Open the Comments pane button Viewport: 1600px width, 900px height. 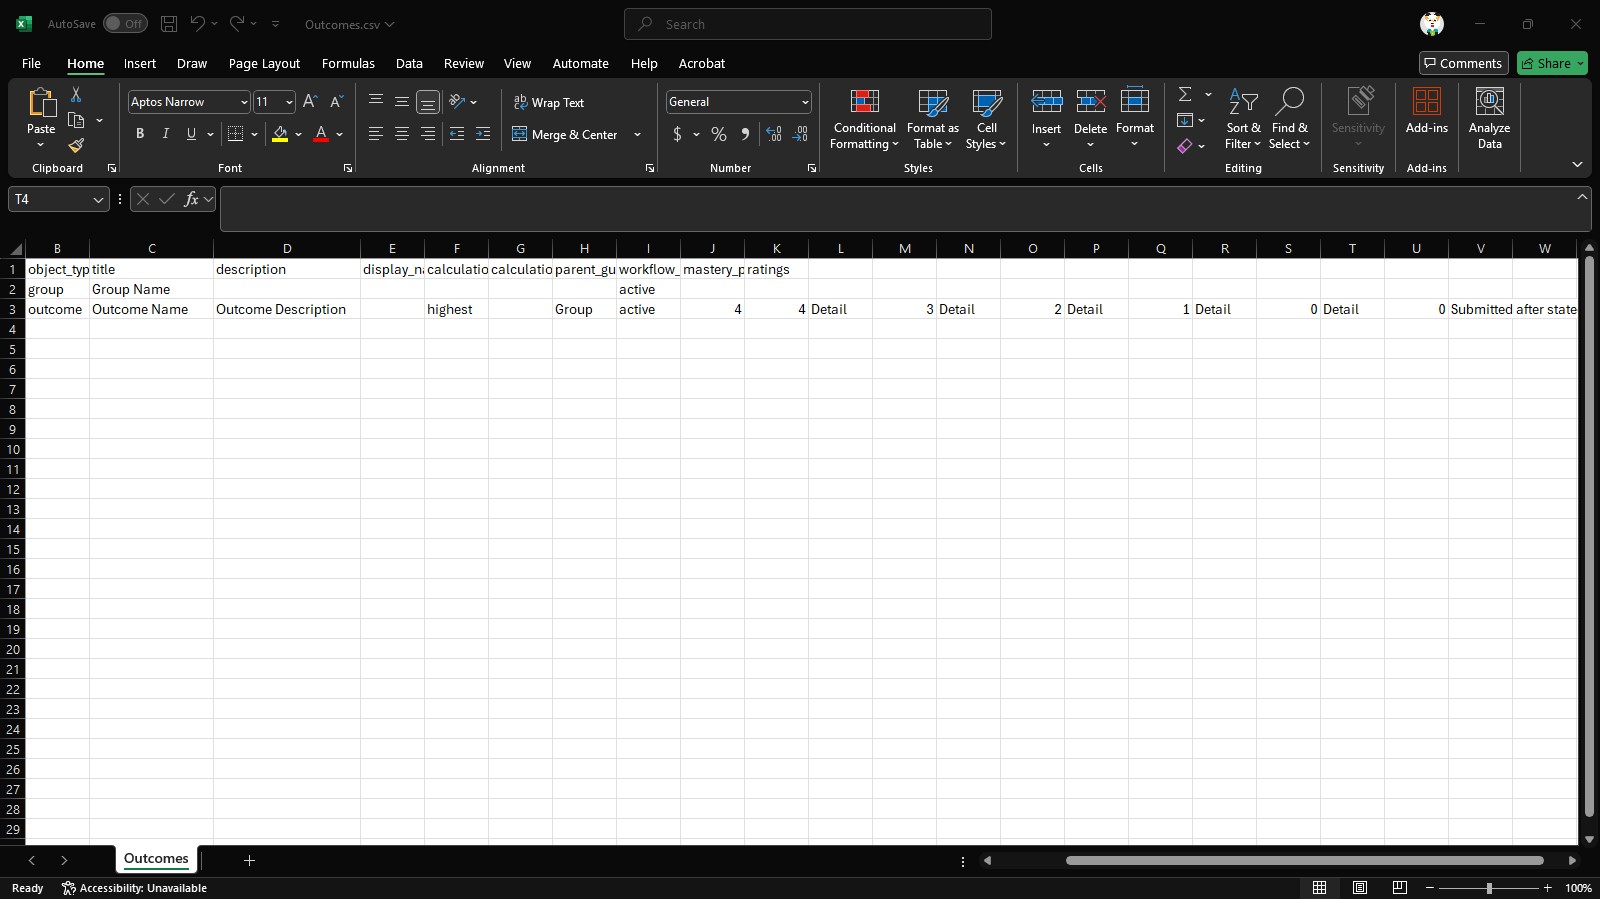[x=1462, y=63]
